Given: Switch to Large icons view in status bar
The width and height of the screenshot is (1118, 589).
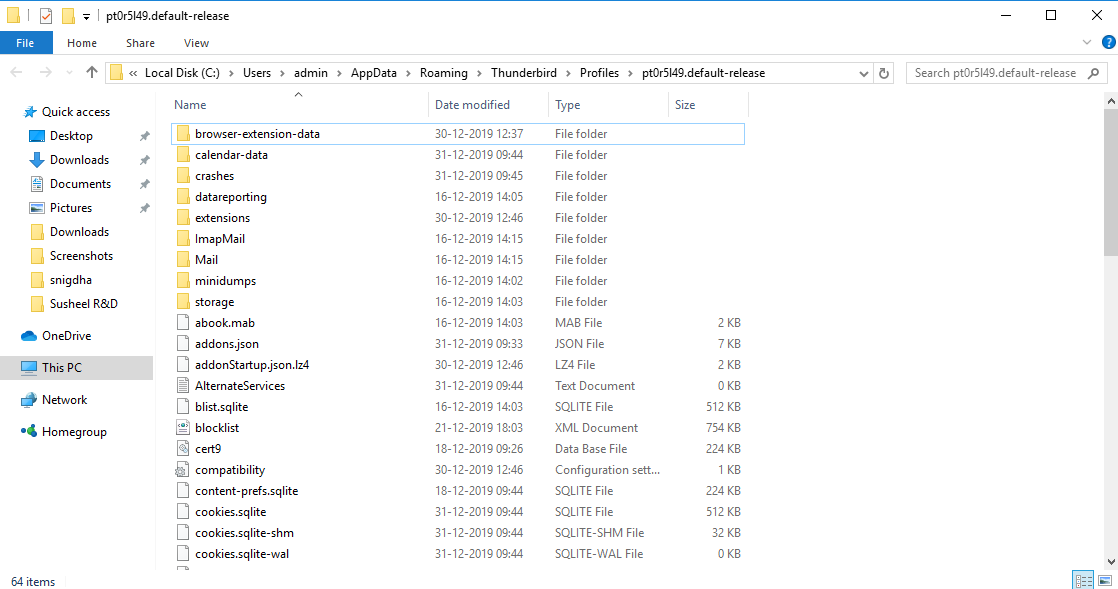Looking at the screenshot, I should [1105, 580].
